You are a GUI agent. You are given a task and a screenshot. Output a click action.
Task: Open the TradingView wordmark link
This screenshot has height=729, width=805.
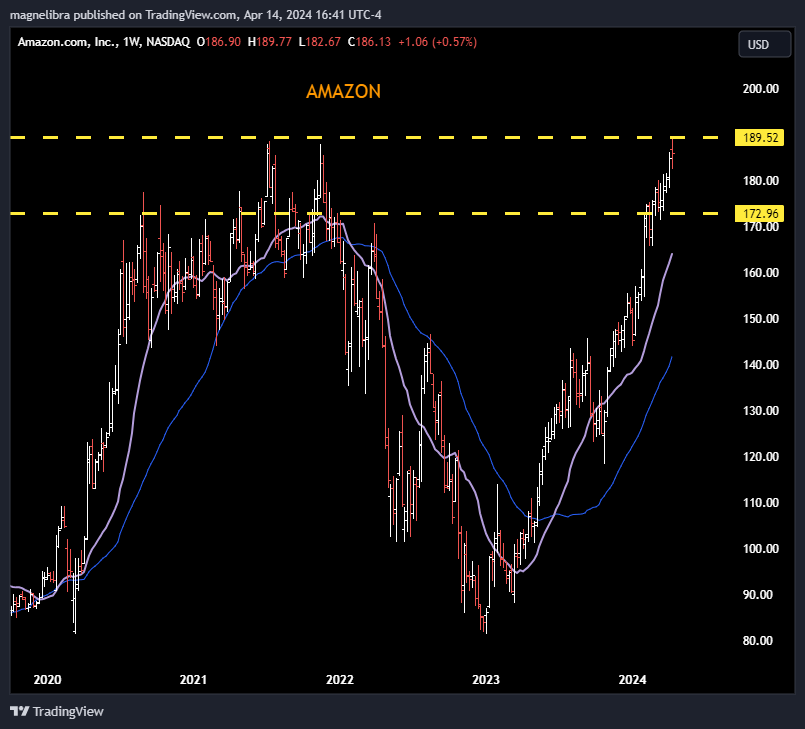(68, 712)
